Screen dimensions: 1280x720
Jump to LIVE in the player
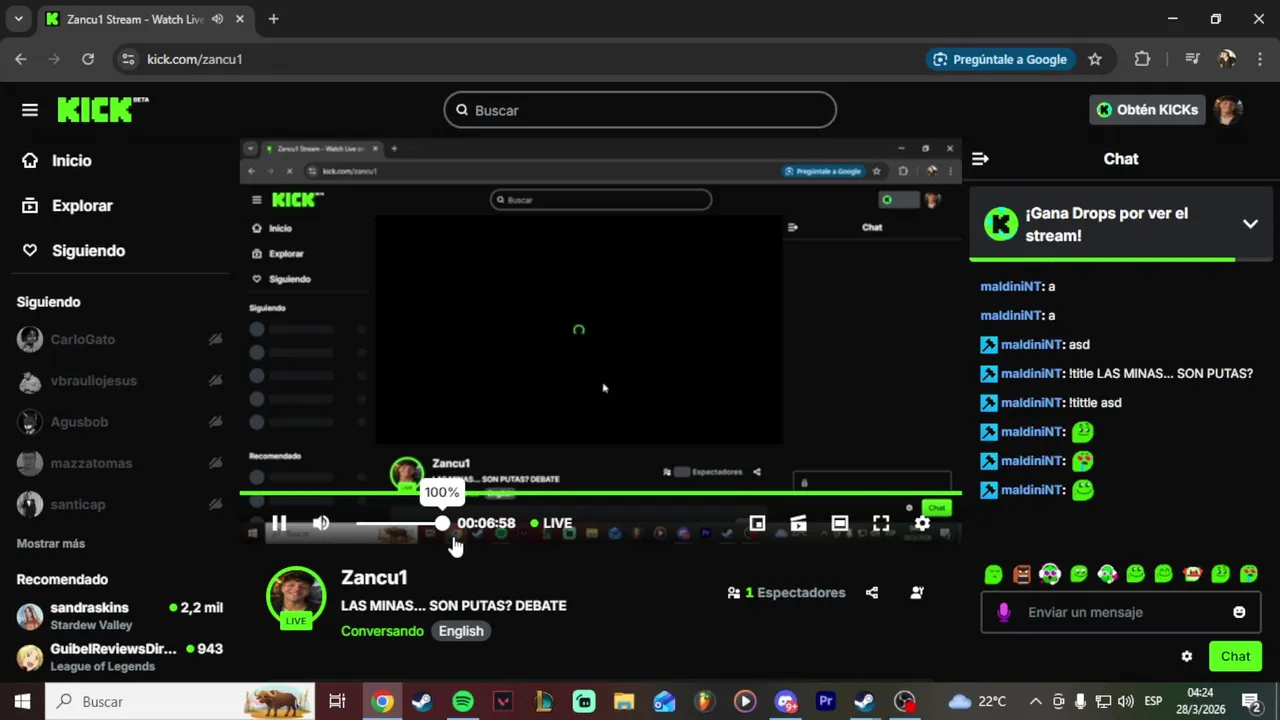pyautogui.click(x=551, y=523)
